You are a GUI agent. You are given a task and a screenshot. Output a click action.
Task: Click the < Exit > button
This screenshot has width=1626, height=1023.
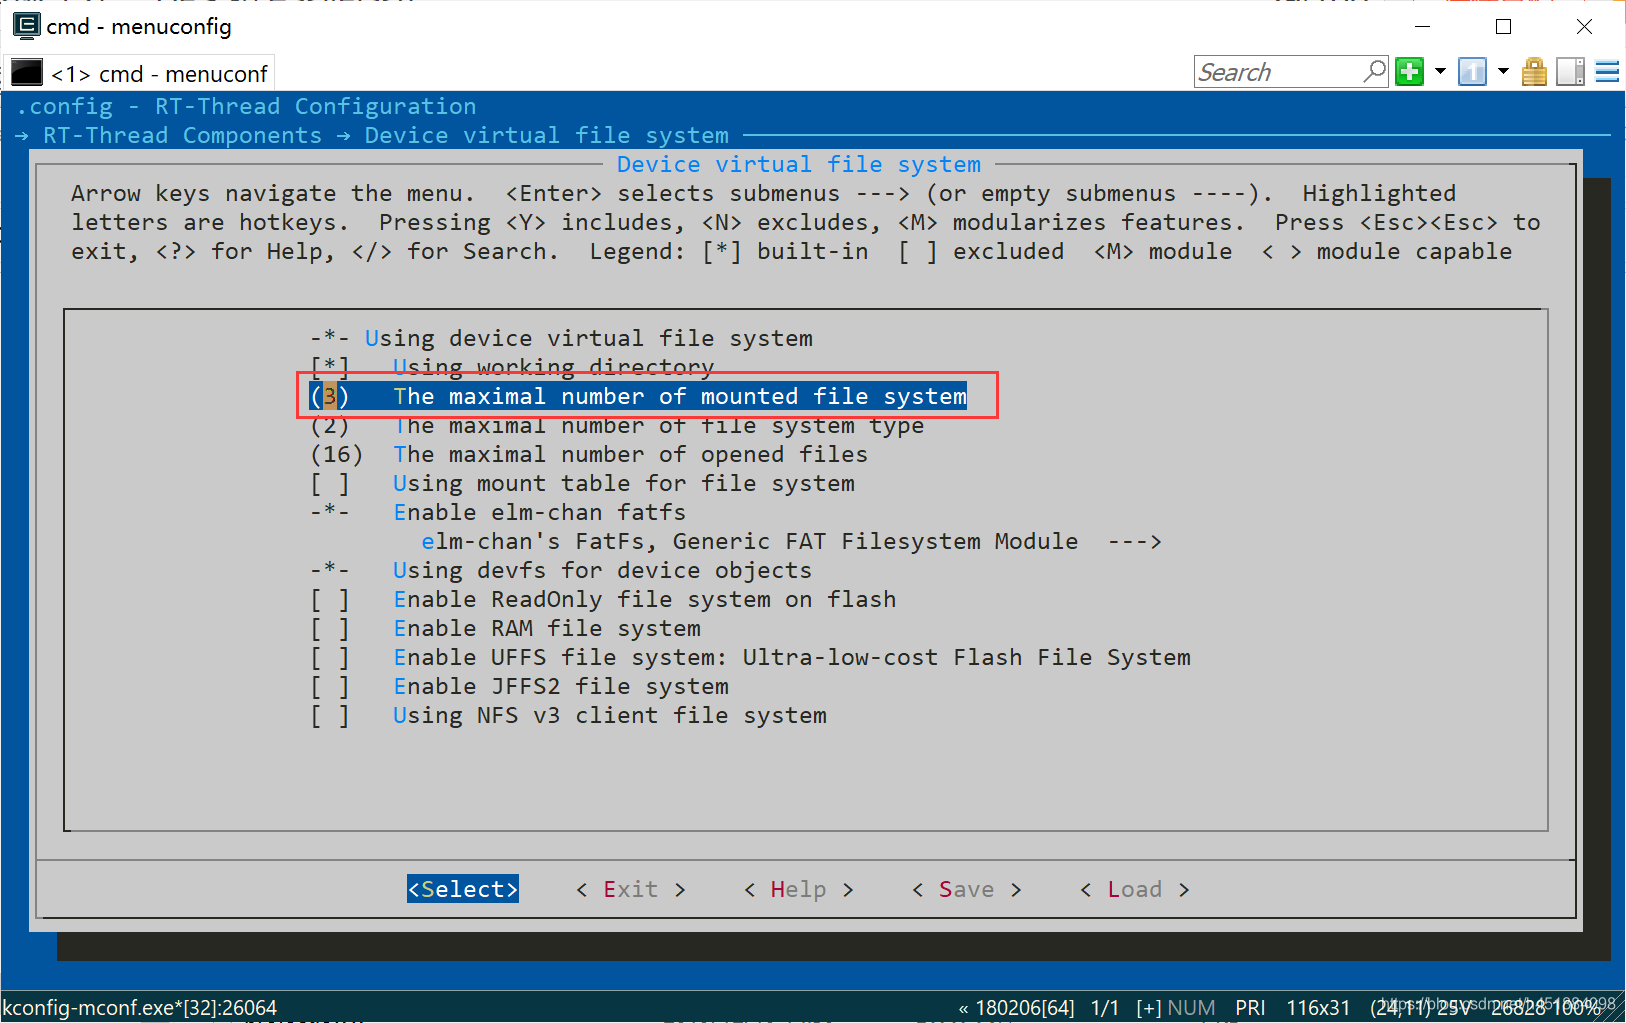pyautogui.click(x=631, y=889)
